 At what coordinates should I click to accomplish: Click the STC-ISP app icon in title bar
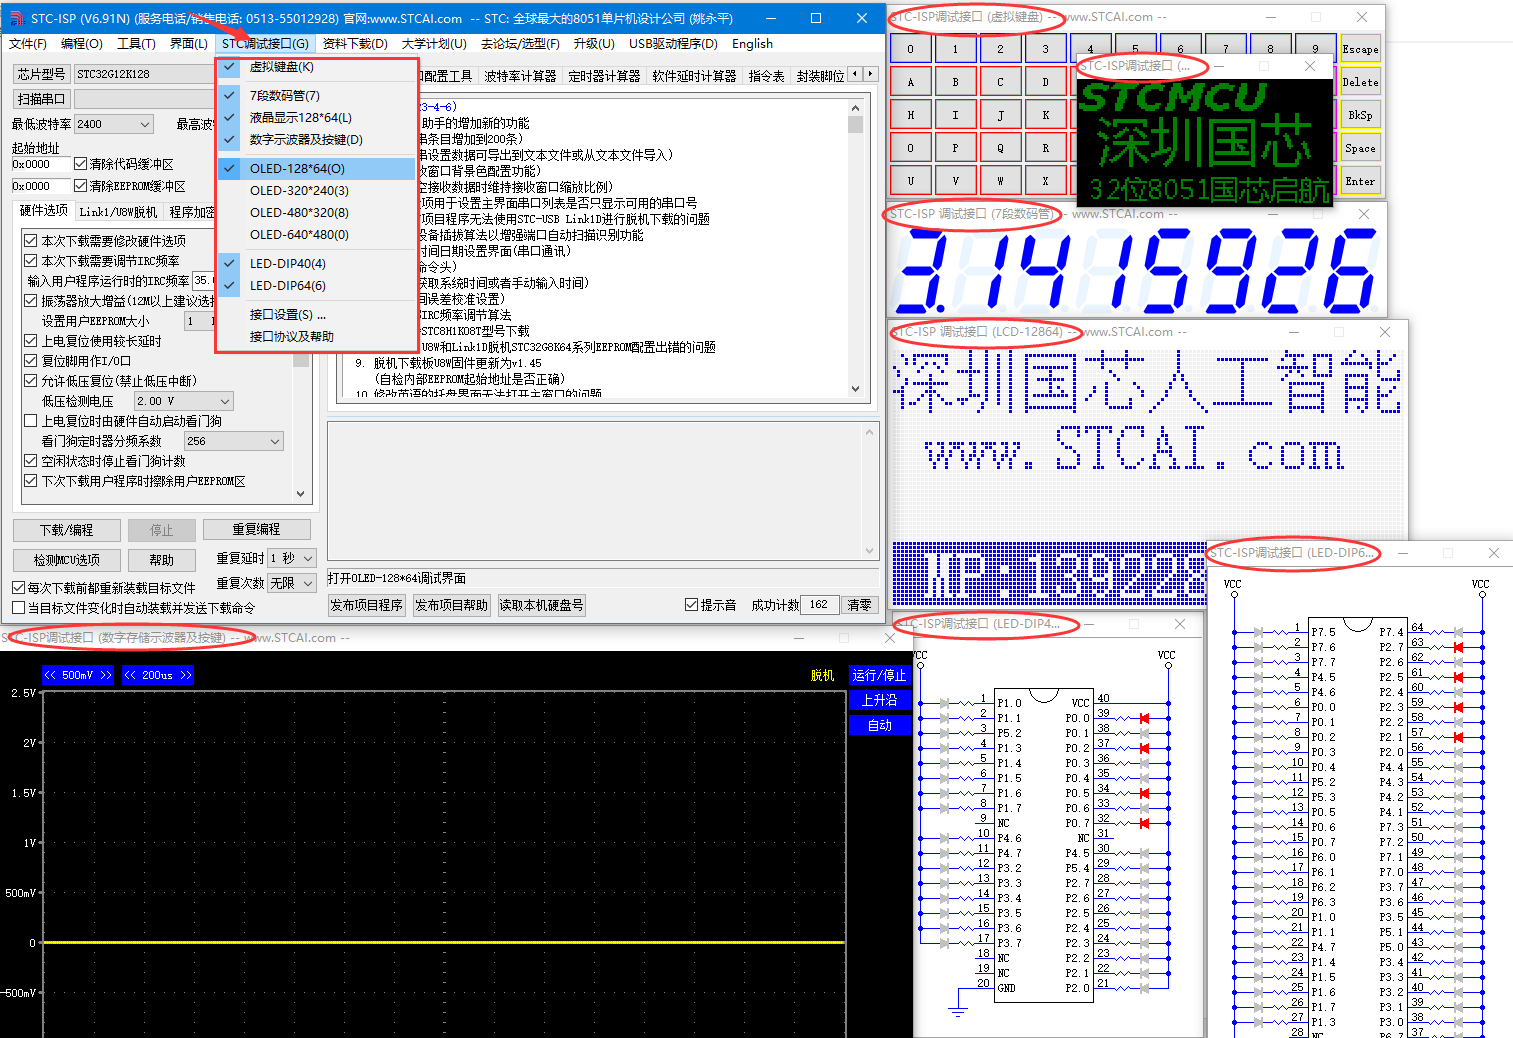pos(15,18)
